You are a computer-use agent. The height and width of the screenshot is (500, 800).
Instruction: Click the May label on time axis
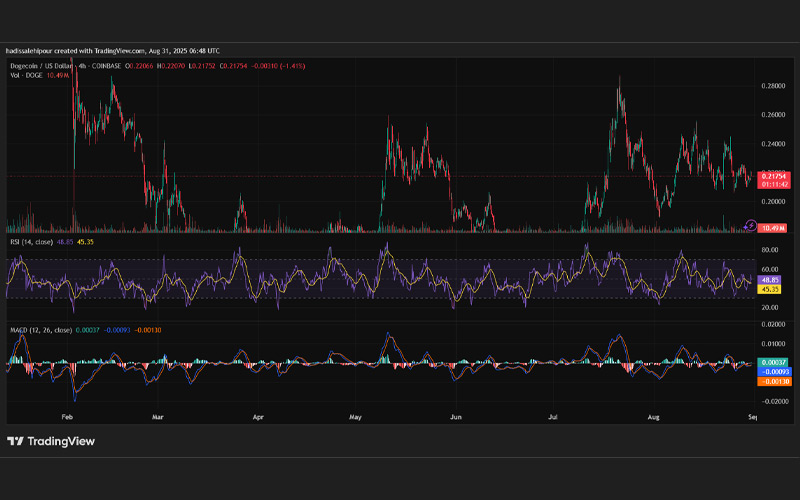click(355, 417)
